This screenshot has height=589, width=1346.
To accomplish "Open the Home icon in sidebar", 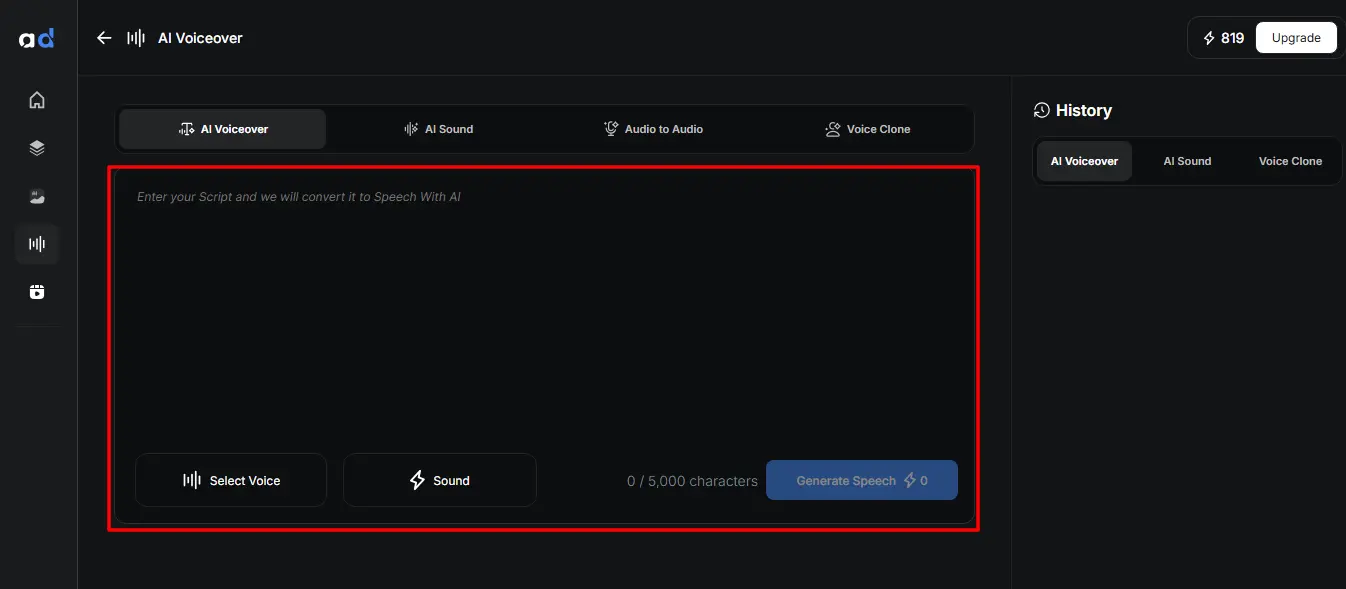I will [37, 100].
